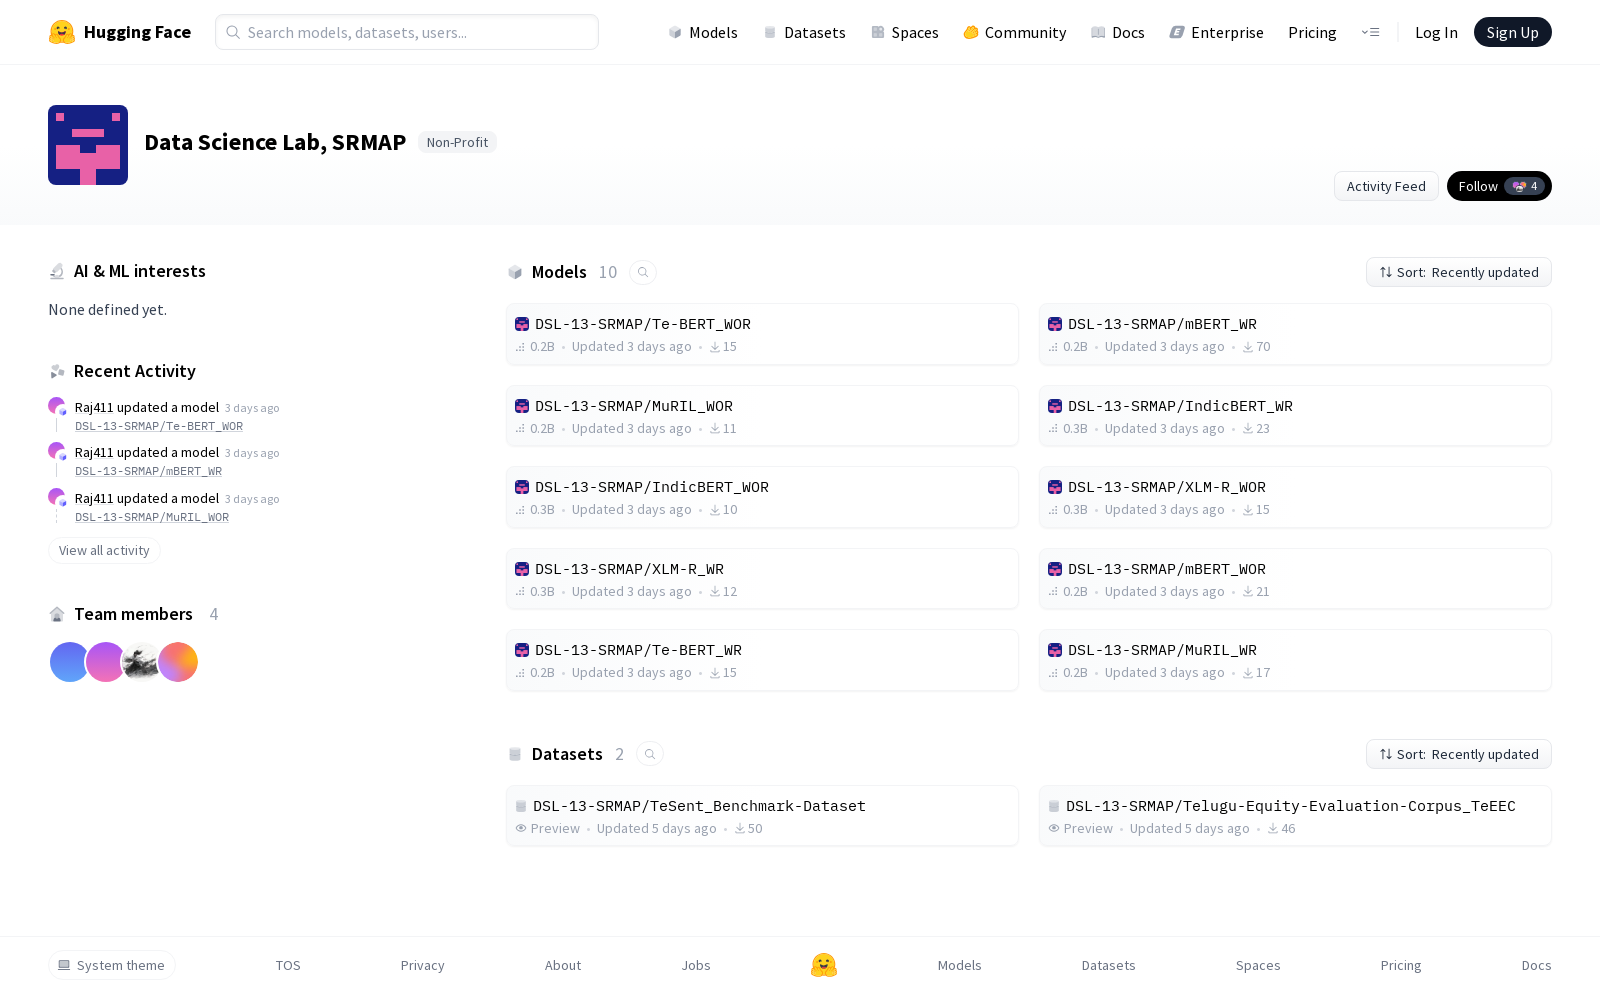
Task: Click DSL-13-SRMAP/mBERT_WR link in Recent Activity
Action: click(148, 471)
